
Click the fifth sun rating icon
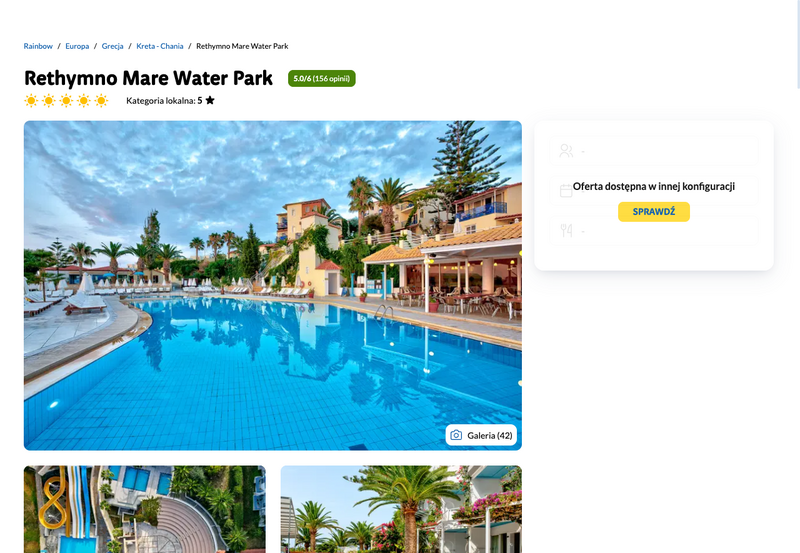(x=102, y=100)
